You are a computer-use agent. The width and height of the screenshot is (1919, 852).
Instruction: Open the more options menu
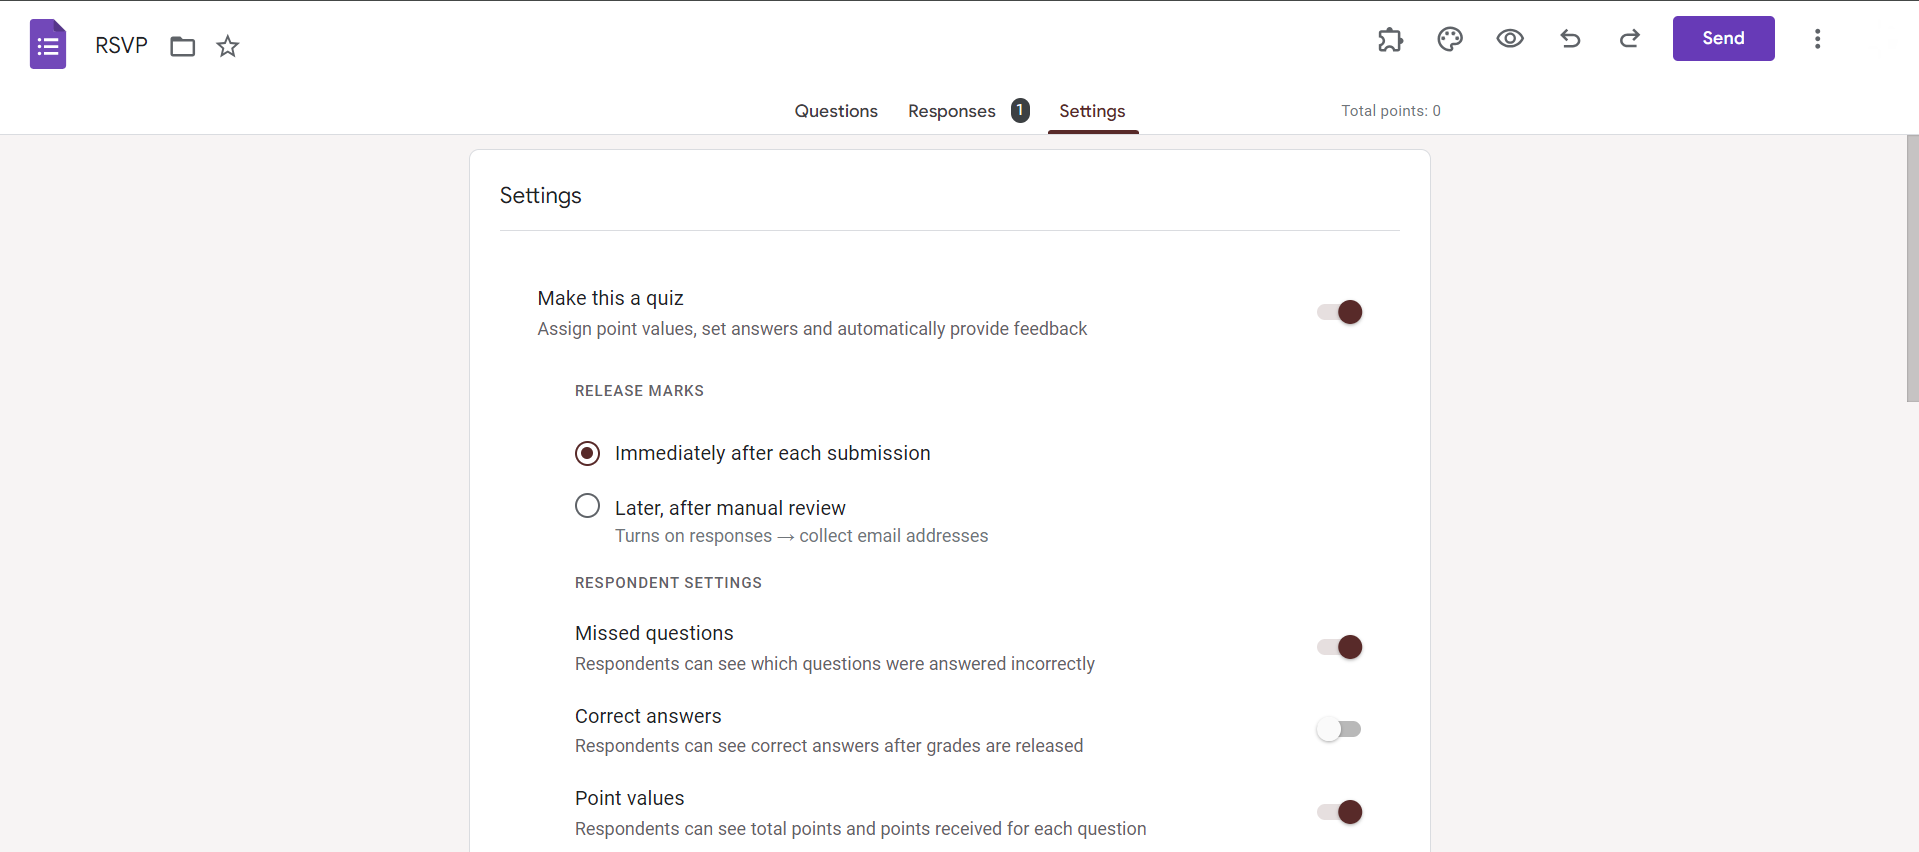coord(1817,39)
